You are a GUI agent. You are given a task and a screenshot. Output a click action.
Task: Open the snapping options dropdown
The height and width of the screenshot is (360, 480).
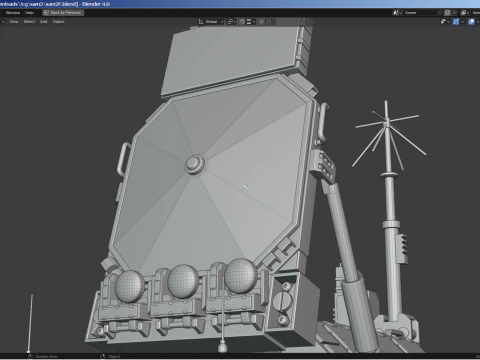(x=251, y=22)
